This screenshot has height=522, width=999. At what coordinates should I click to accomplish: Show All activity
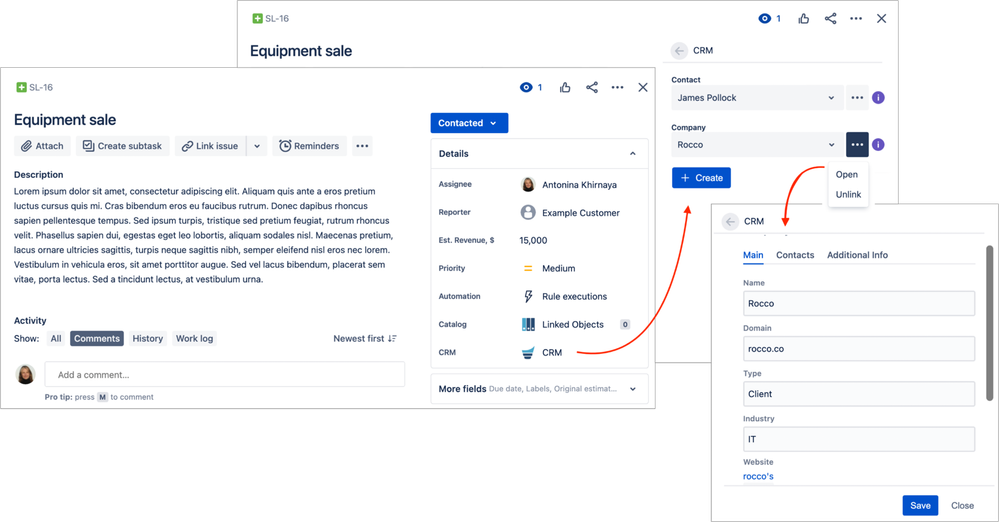tap(56, 338)
